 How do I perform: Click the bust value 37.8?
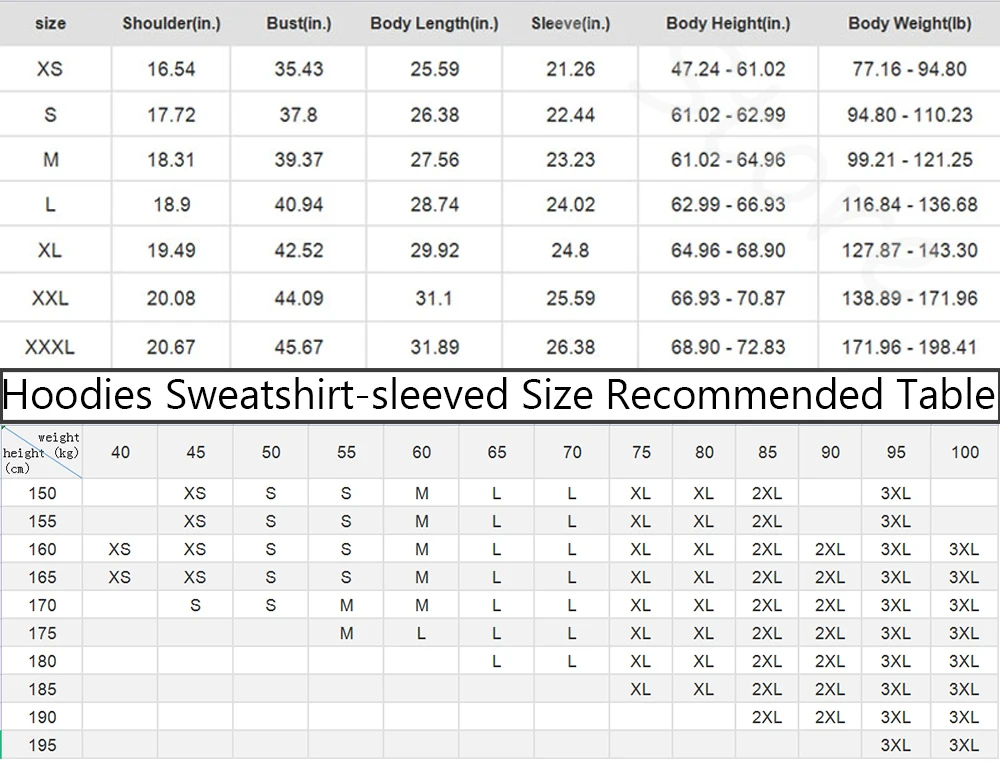coord(298,115)
